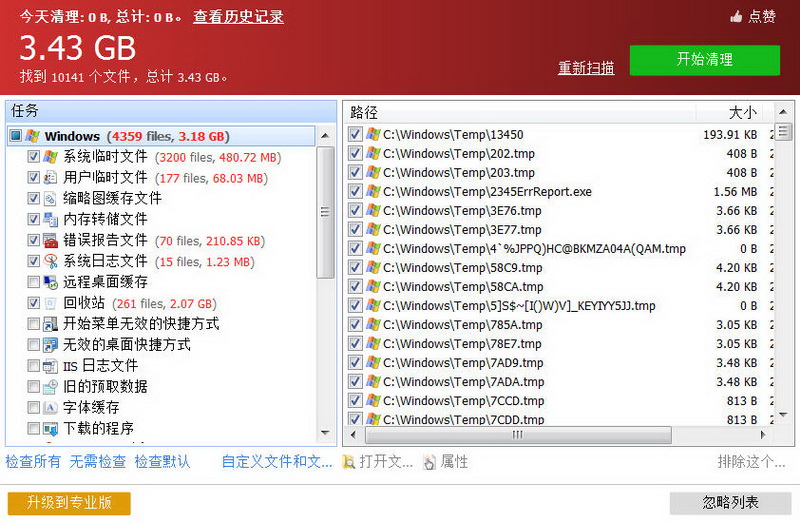Screen dimensions: 800x523
Task: Open 查看历史记录 link
Action: 238,17
